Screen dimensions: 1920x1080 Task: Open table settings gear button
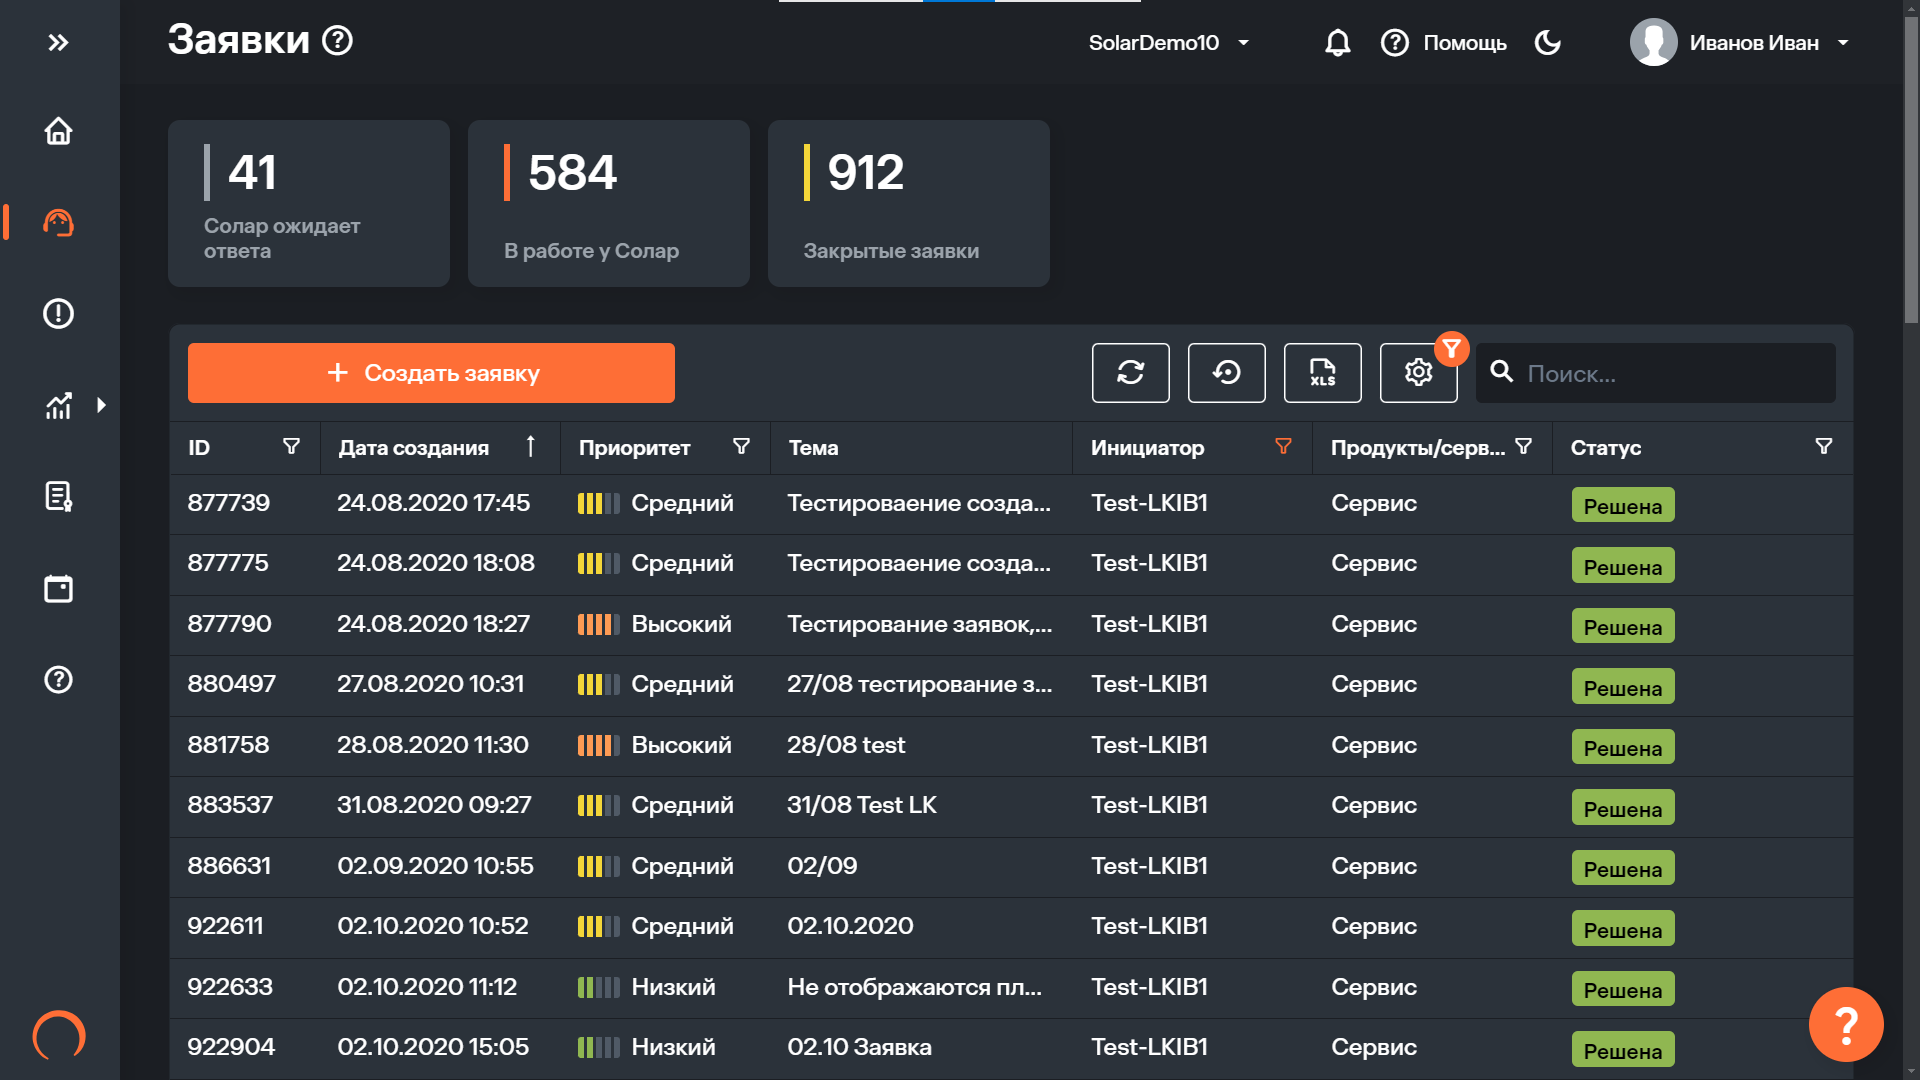pyautogui.click(x=1418, y=373)
